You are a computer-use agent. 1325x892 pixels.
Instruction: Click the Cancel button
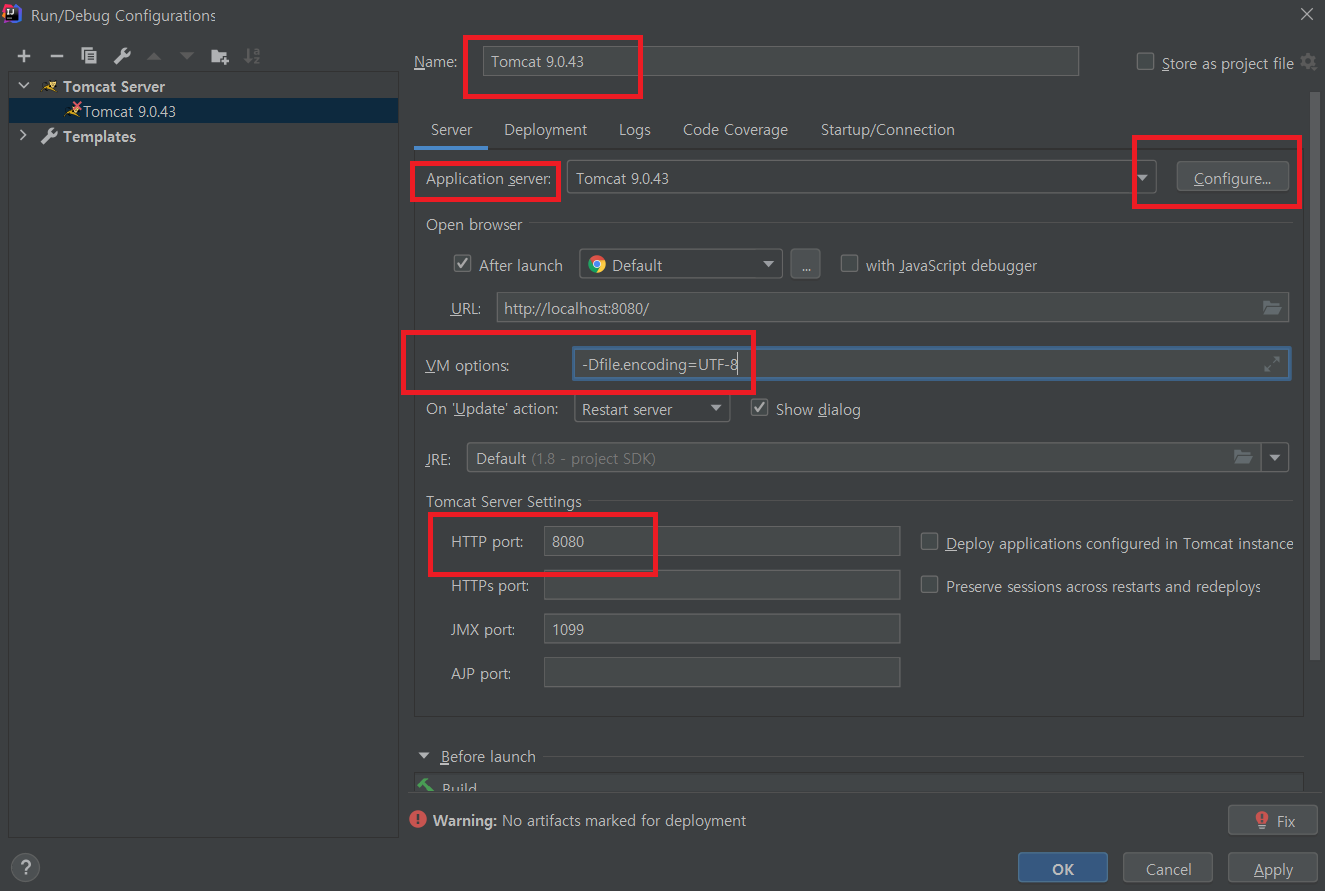pos(1168,869)
